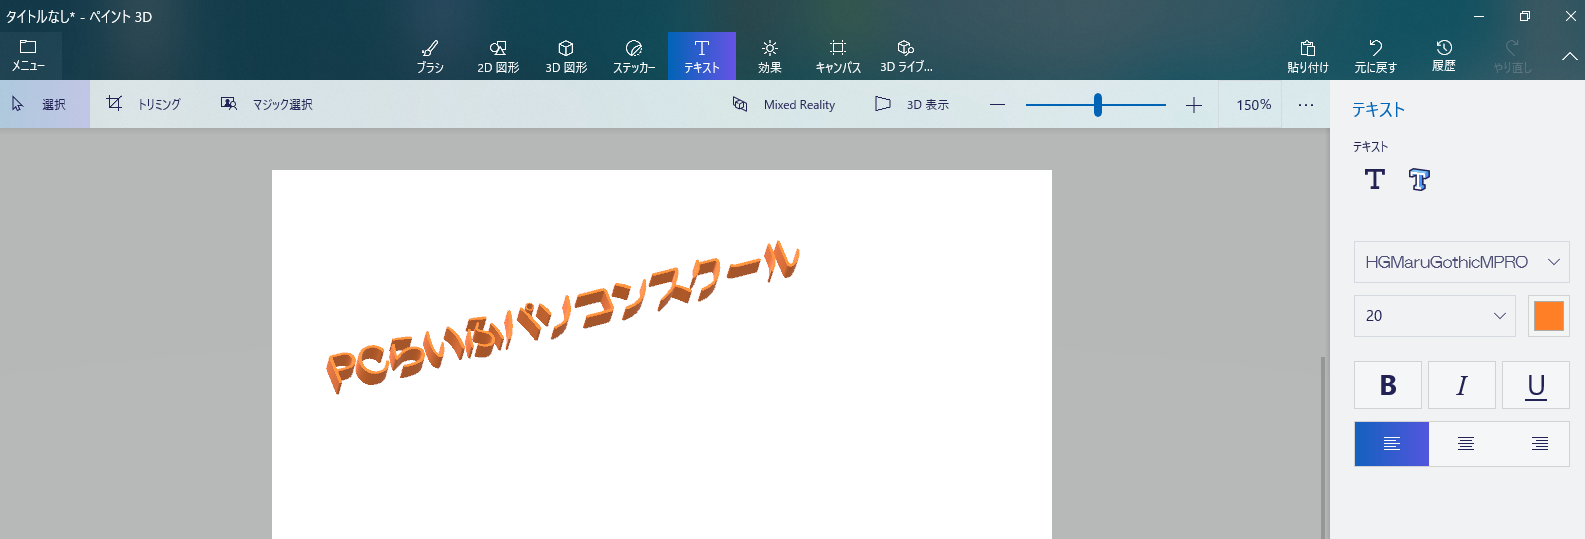This screenshot has height=539, width=1585.
Task: Click the 貼り付け paste button
Action: coord(1308,56)
